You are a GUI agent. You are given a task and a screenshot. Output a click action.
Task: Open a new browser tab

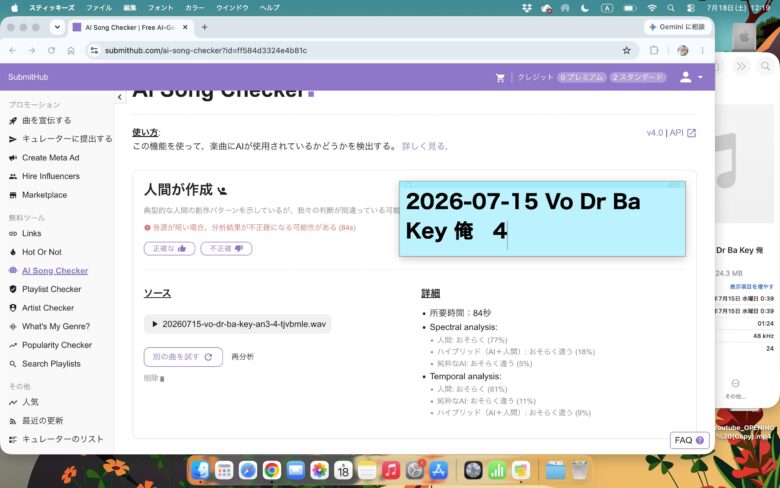(204, 27)
